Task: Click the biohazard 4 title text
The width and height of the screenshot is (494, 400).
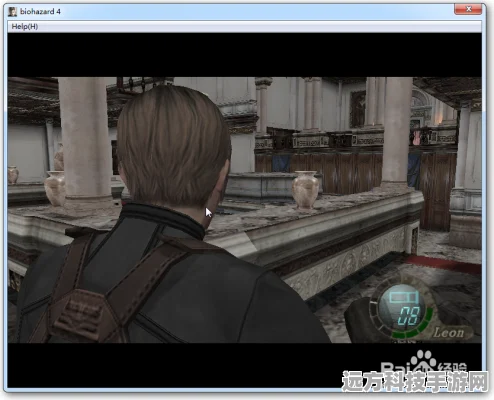Action: 40,12
